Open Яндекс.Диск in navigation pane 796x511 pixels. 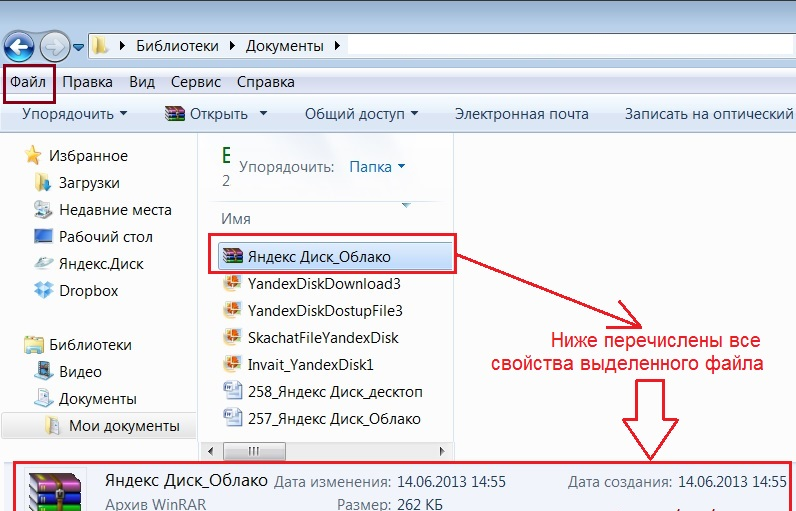tap(101, 263)
